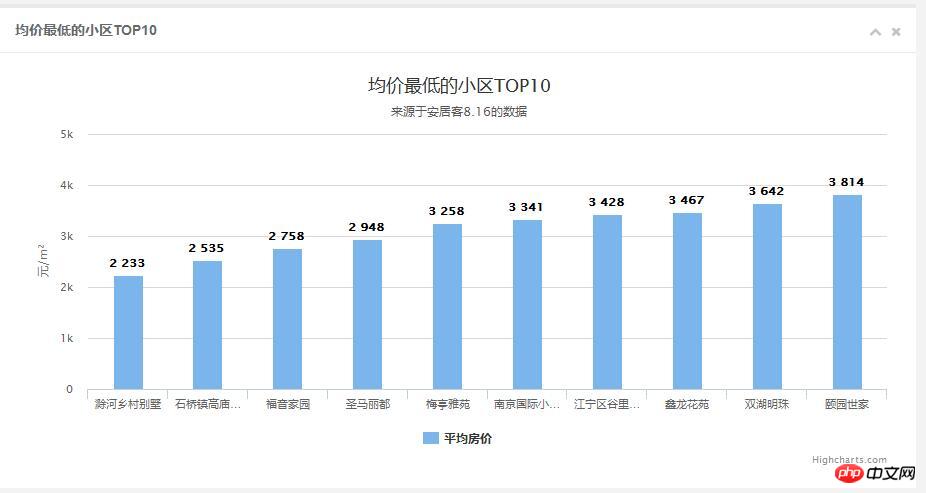This screenshot has width=926, height=493.
Task: Click the x-axis label 石桥镇高庙…
Action: tap(208, 404)
